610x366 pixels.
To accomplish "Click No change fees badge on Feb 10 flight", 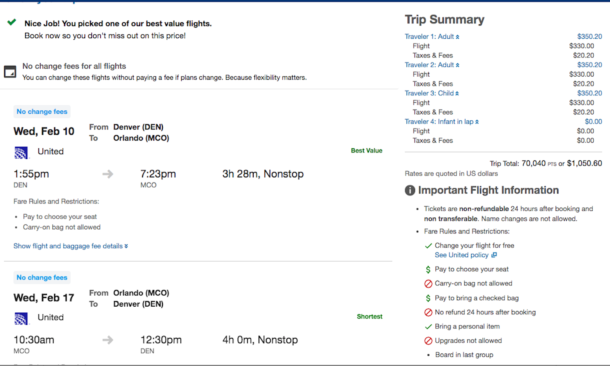I will [42, 112].
